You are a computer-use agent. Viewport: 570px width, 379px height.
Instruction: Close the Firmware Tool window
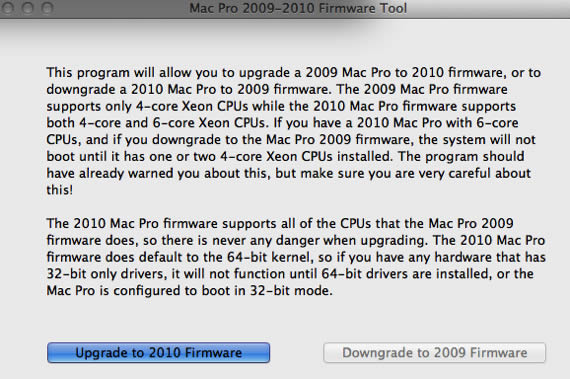click(x=7, y=8)
